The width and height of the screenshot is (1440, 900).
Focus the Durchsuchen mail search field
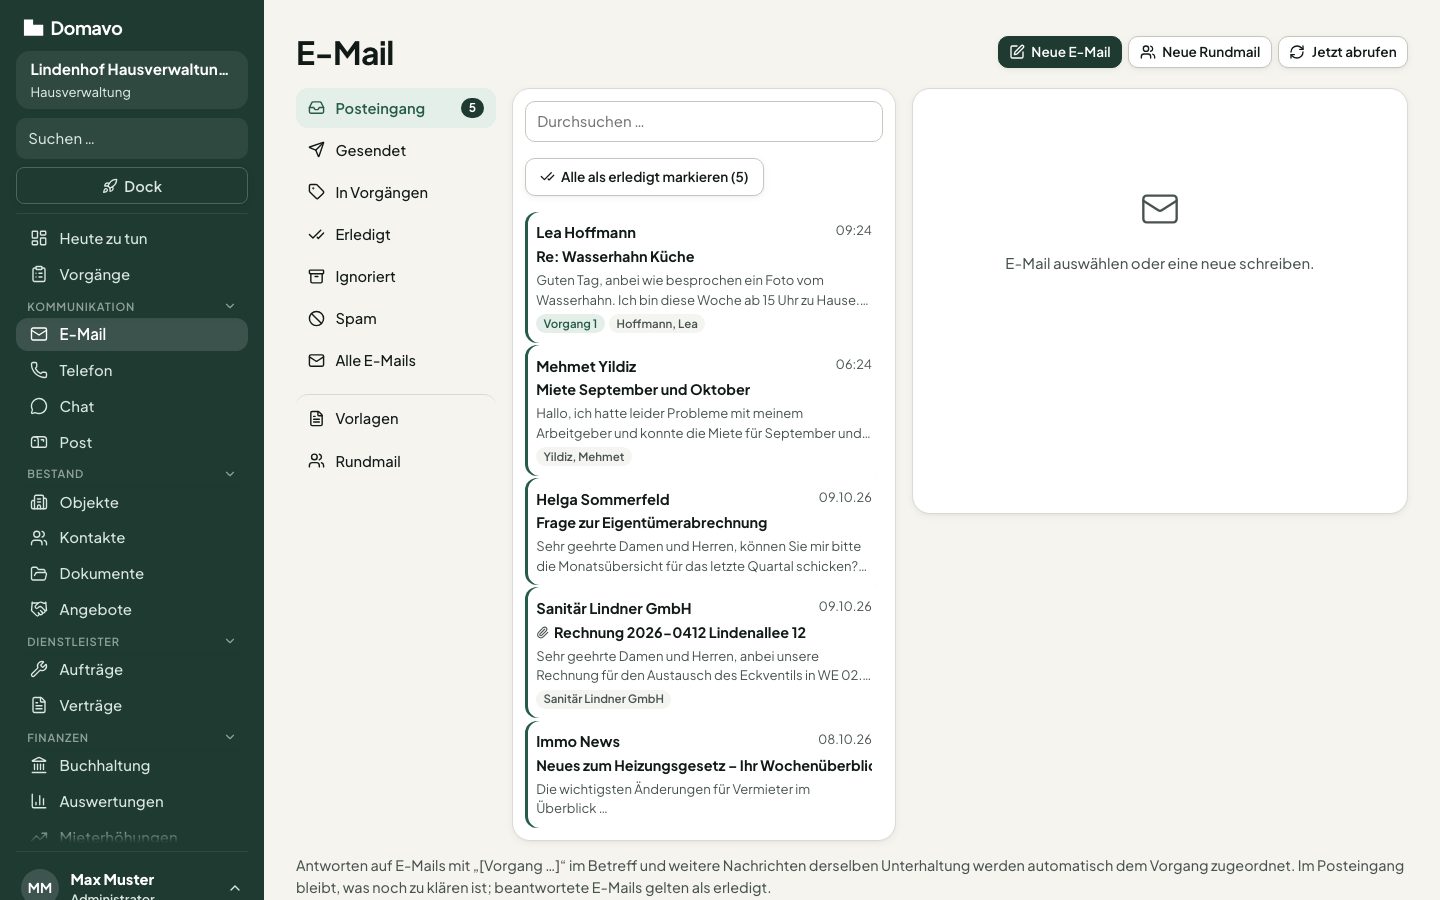pos(704,122)
